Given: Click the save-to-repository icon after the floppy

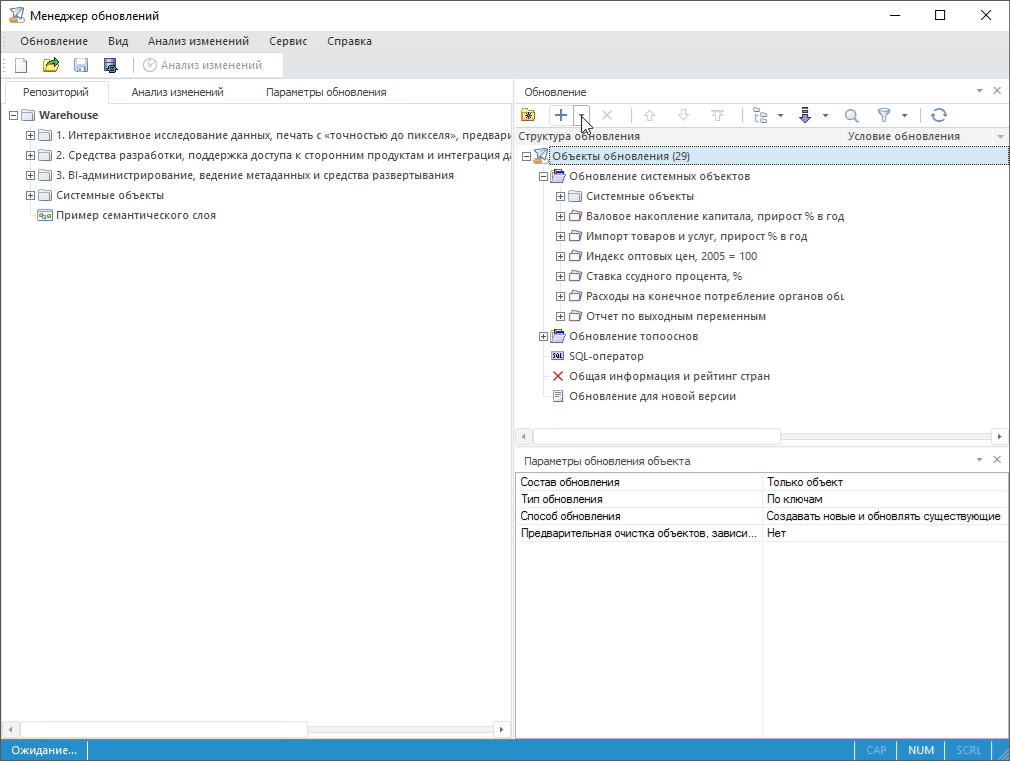Looking at the screenshot, I should point(111,65).
